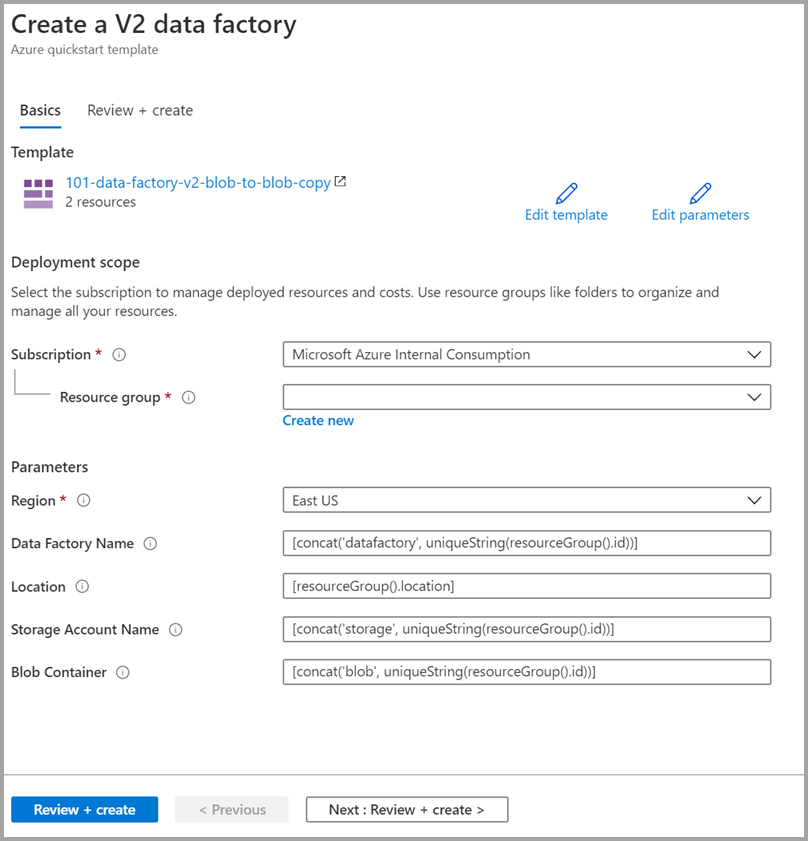Select the Basics tab
Screen dimensions: 808x841
pos(40,110)
